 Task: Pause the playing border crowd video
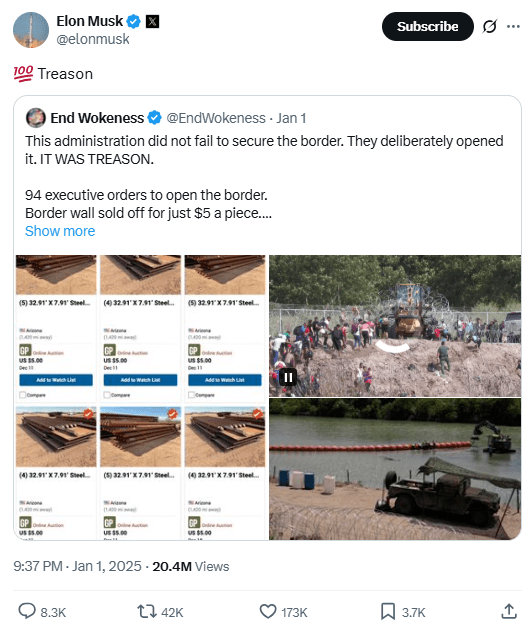point(288,377)
